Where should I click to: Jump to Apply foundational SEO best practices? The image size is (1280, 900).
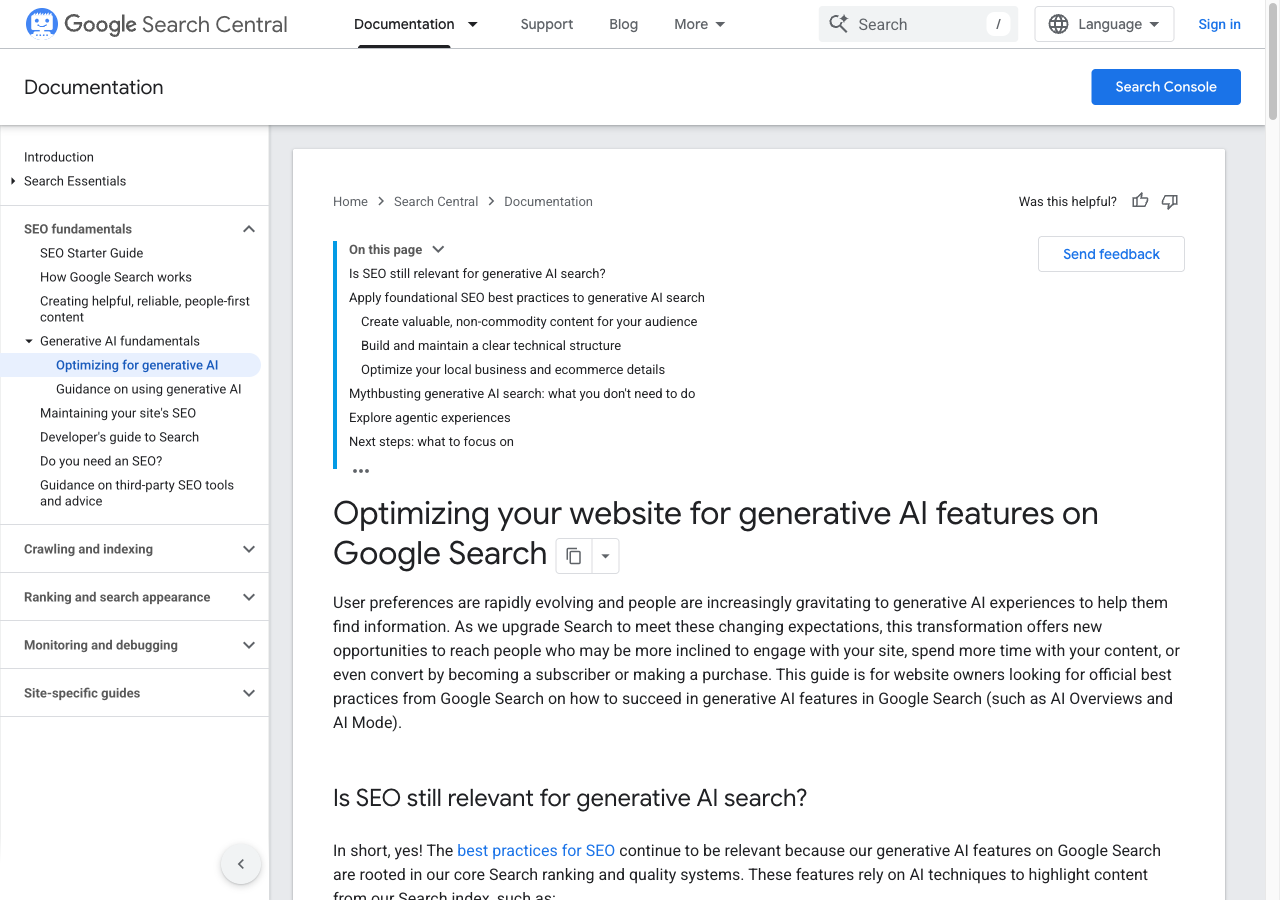coord(527,297)
